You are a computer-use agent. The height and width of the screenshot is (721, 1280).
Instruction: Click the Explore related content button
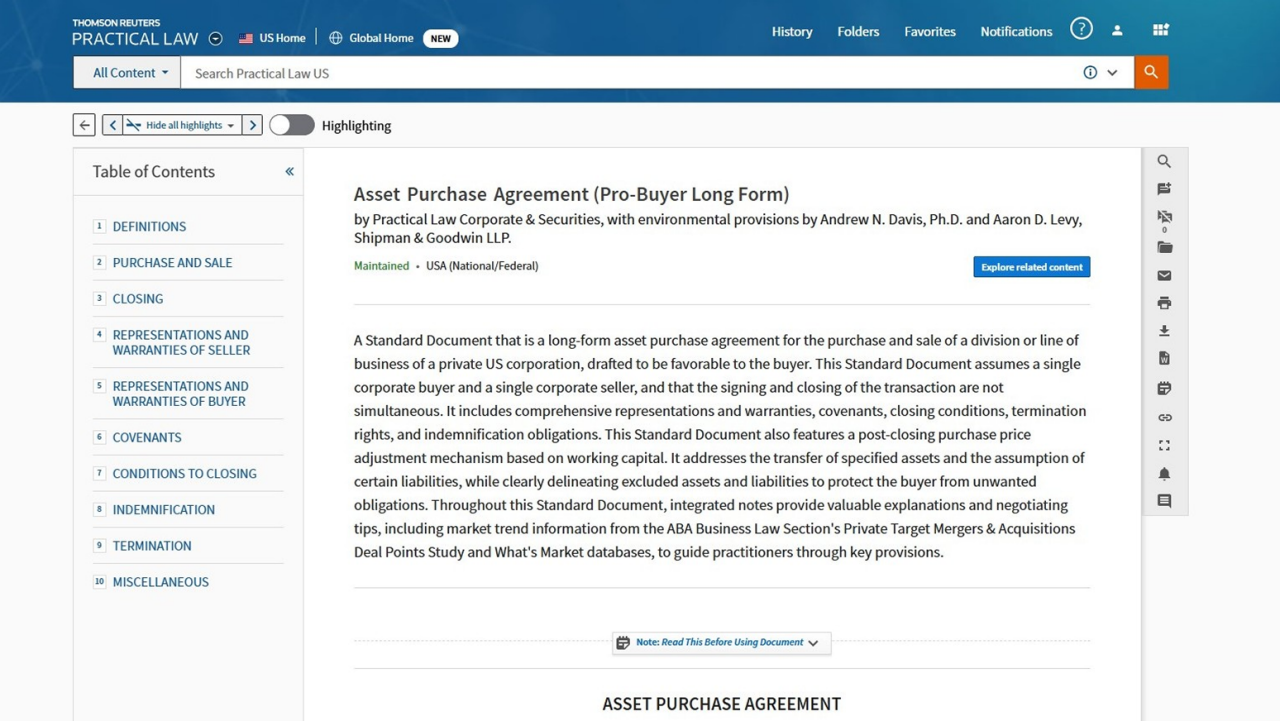1031,266
